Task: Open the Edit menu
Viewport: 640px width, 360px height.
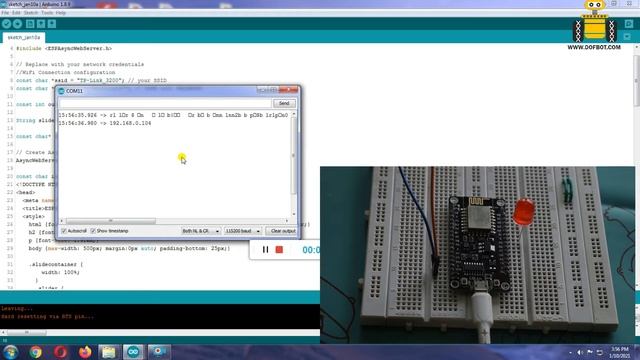Action: 16,13
